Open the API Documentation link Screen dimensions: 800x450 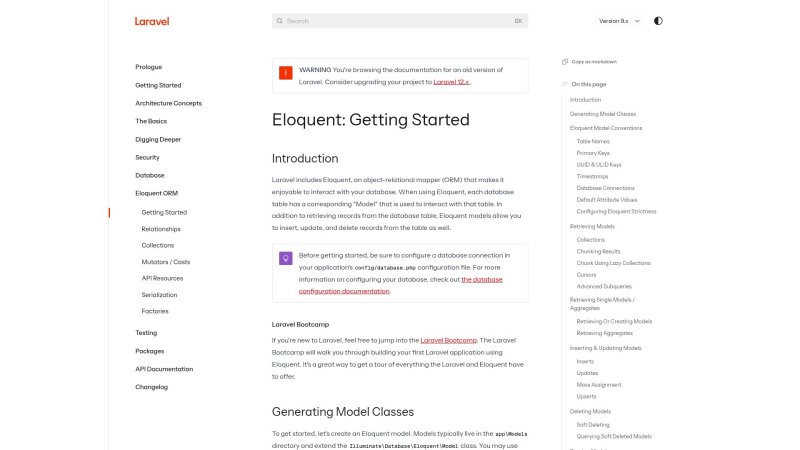pyautogui.click(x=164, y=369)
